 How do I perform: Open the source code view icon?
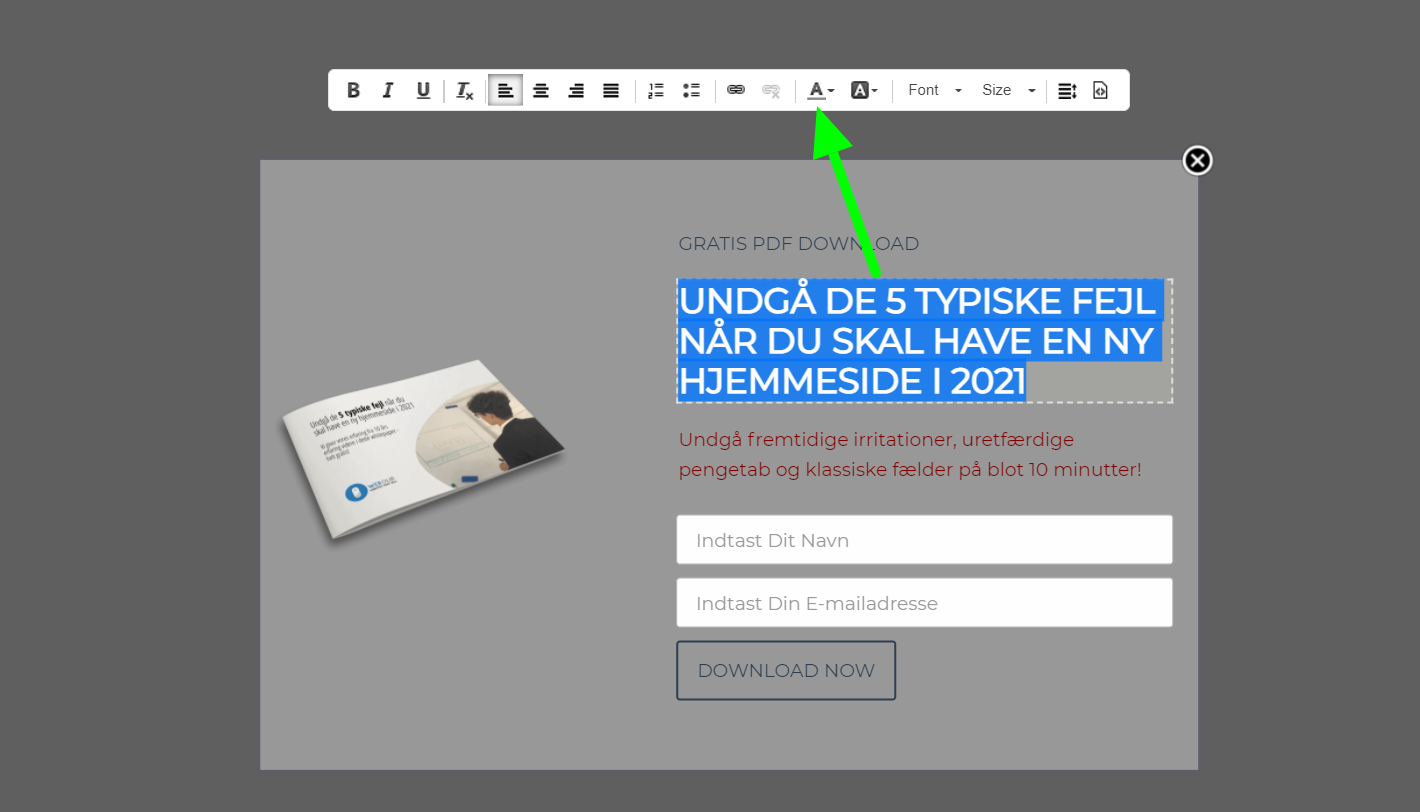coord(1100,90)
